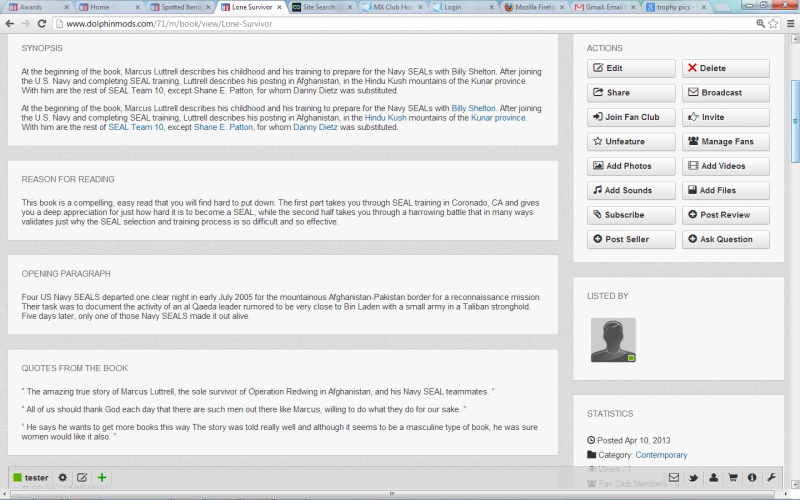Click the info circle icon in bottom bar

(x=752, y=478)
